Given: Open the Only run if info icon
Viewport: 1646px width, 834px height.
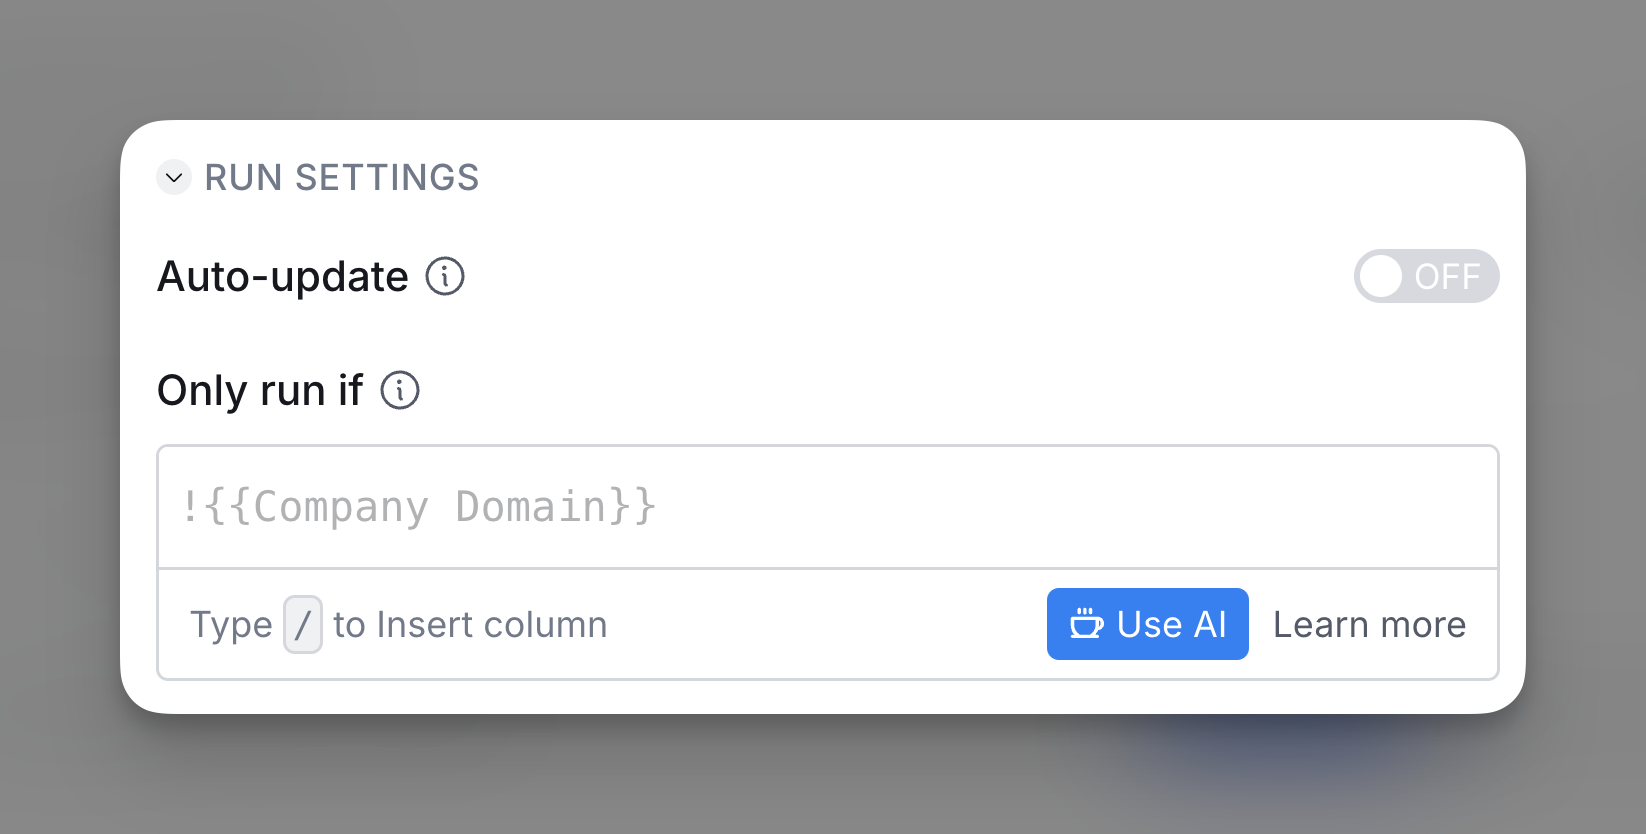Looking at the screenshot, I should pyautogui.click(x=400, y=390).
